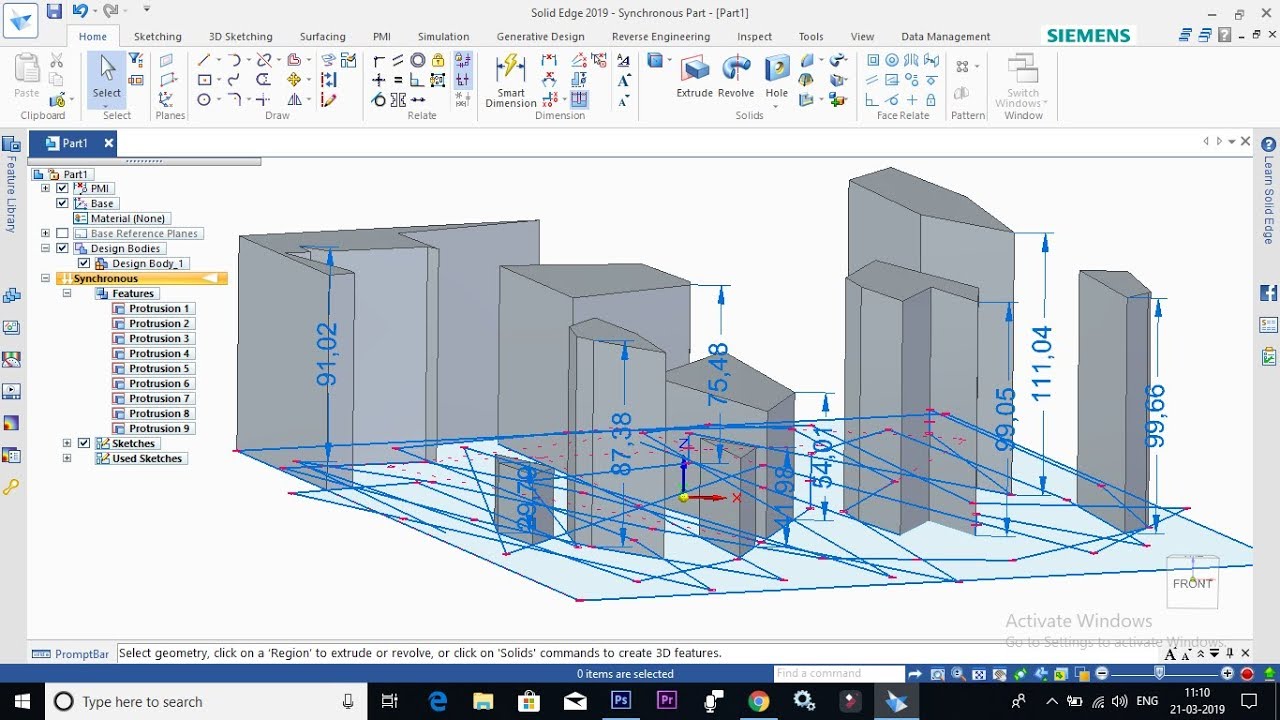Enable the Base Reference Planes checkbox
This screenshot has width=1280, height=720.
(x=63, y=233)
